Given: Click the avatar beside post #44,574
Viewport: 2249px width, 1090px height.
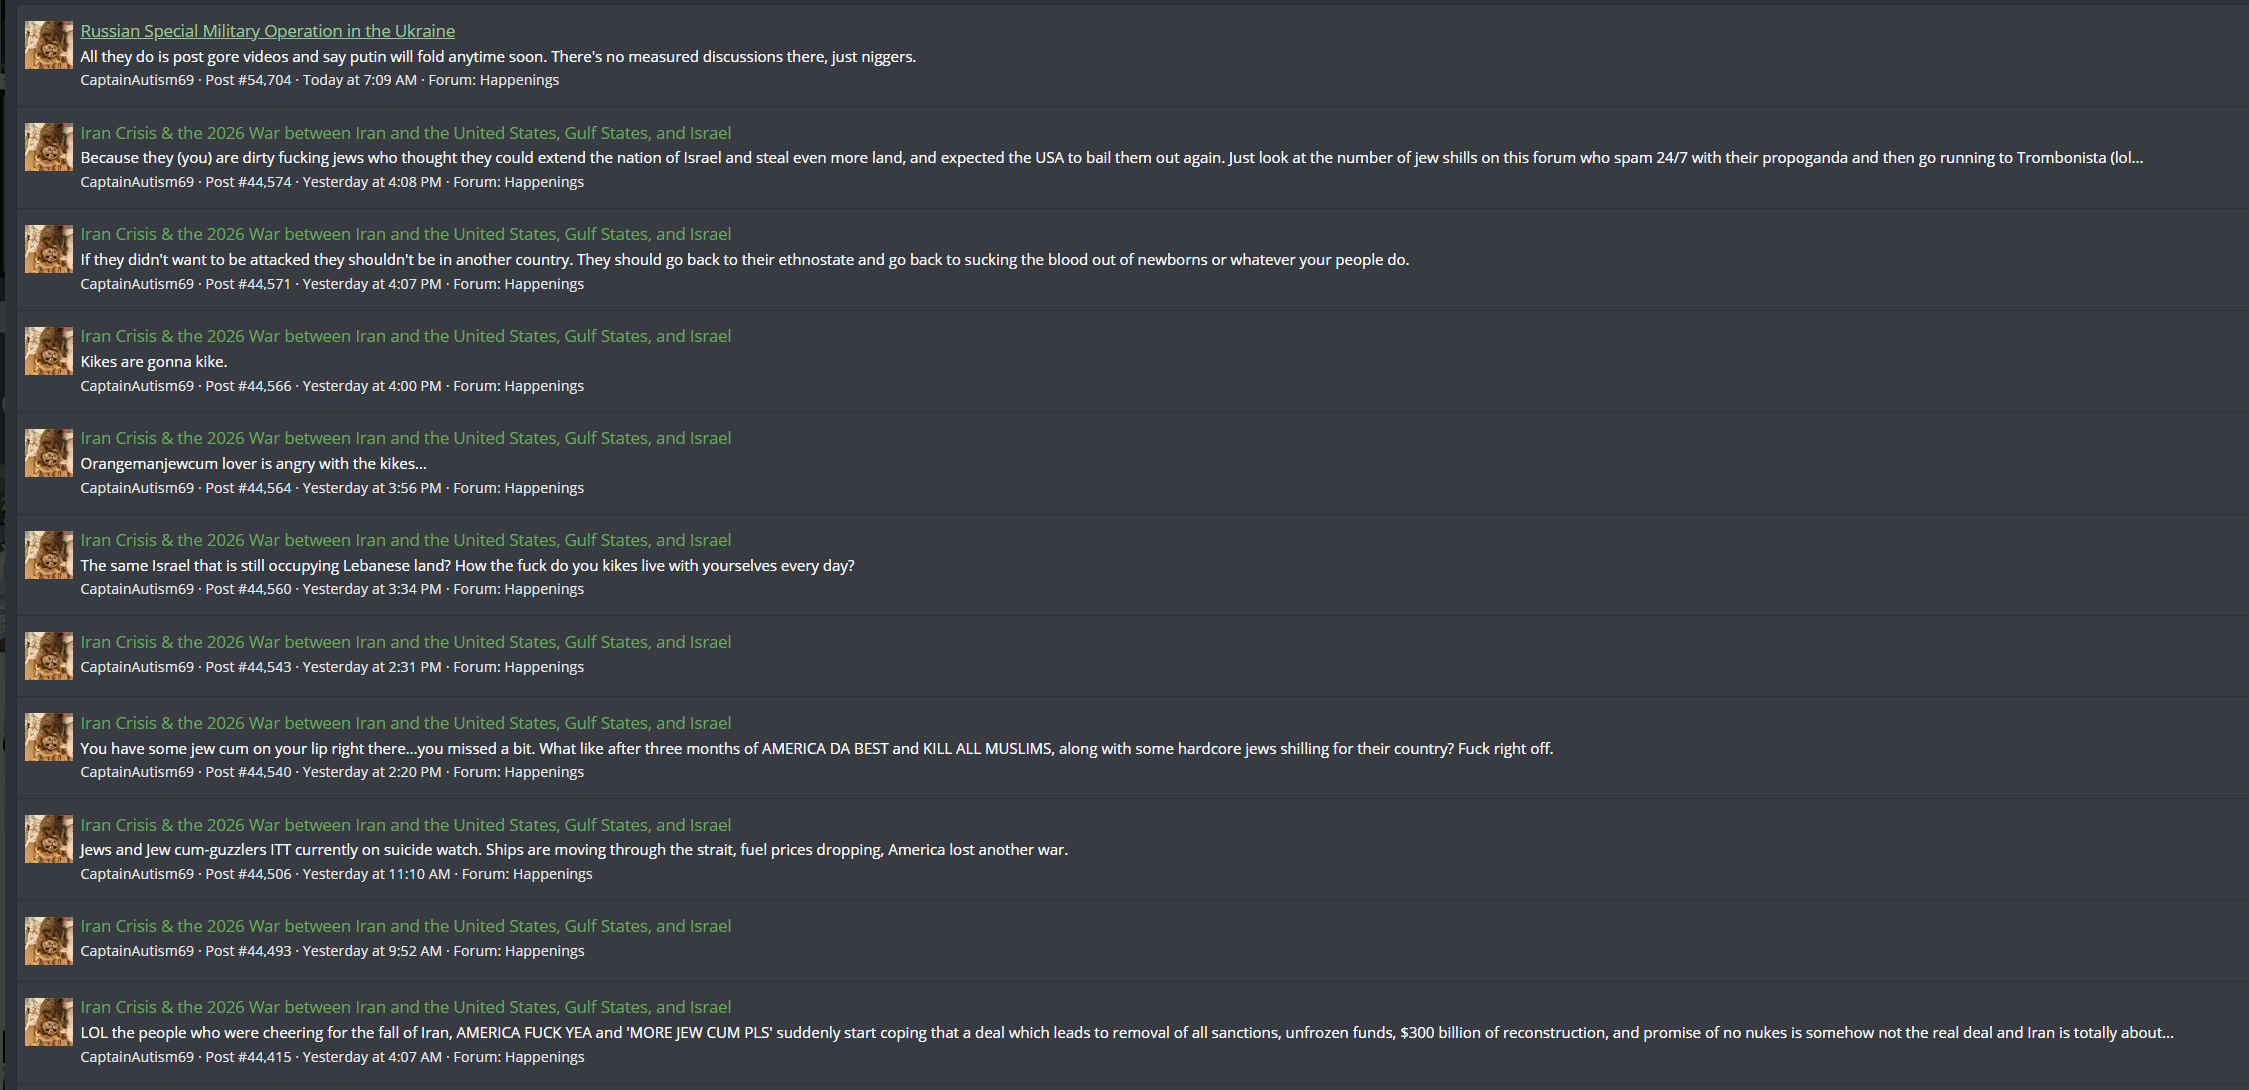Looking at the screenshot, I should (49, 147).
